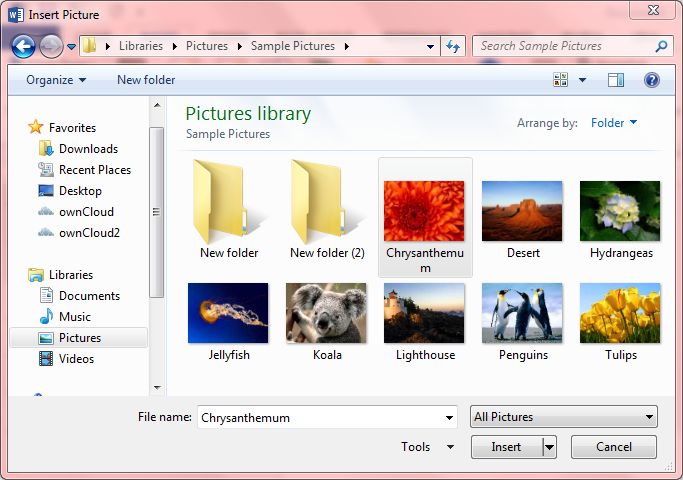Click the Search Sample Pictures field
The width and height of the screenshot is (683, 480).
coord(573,46)
